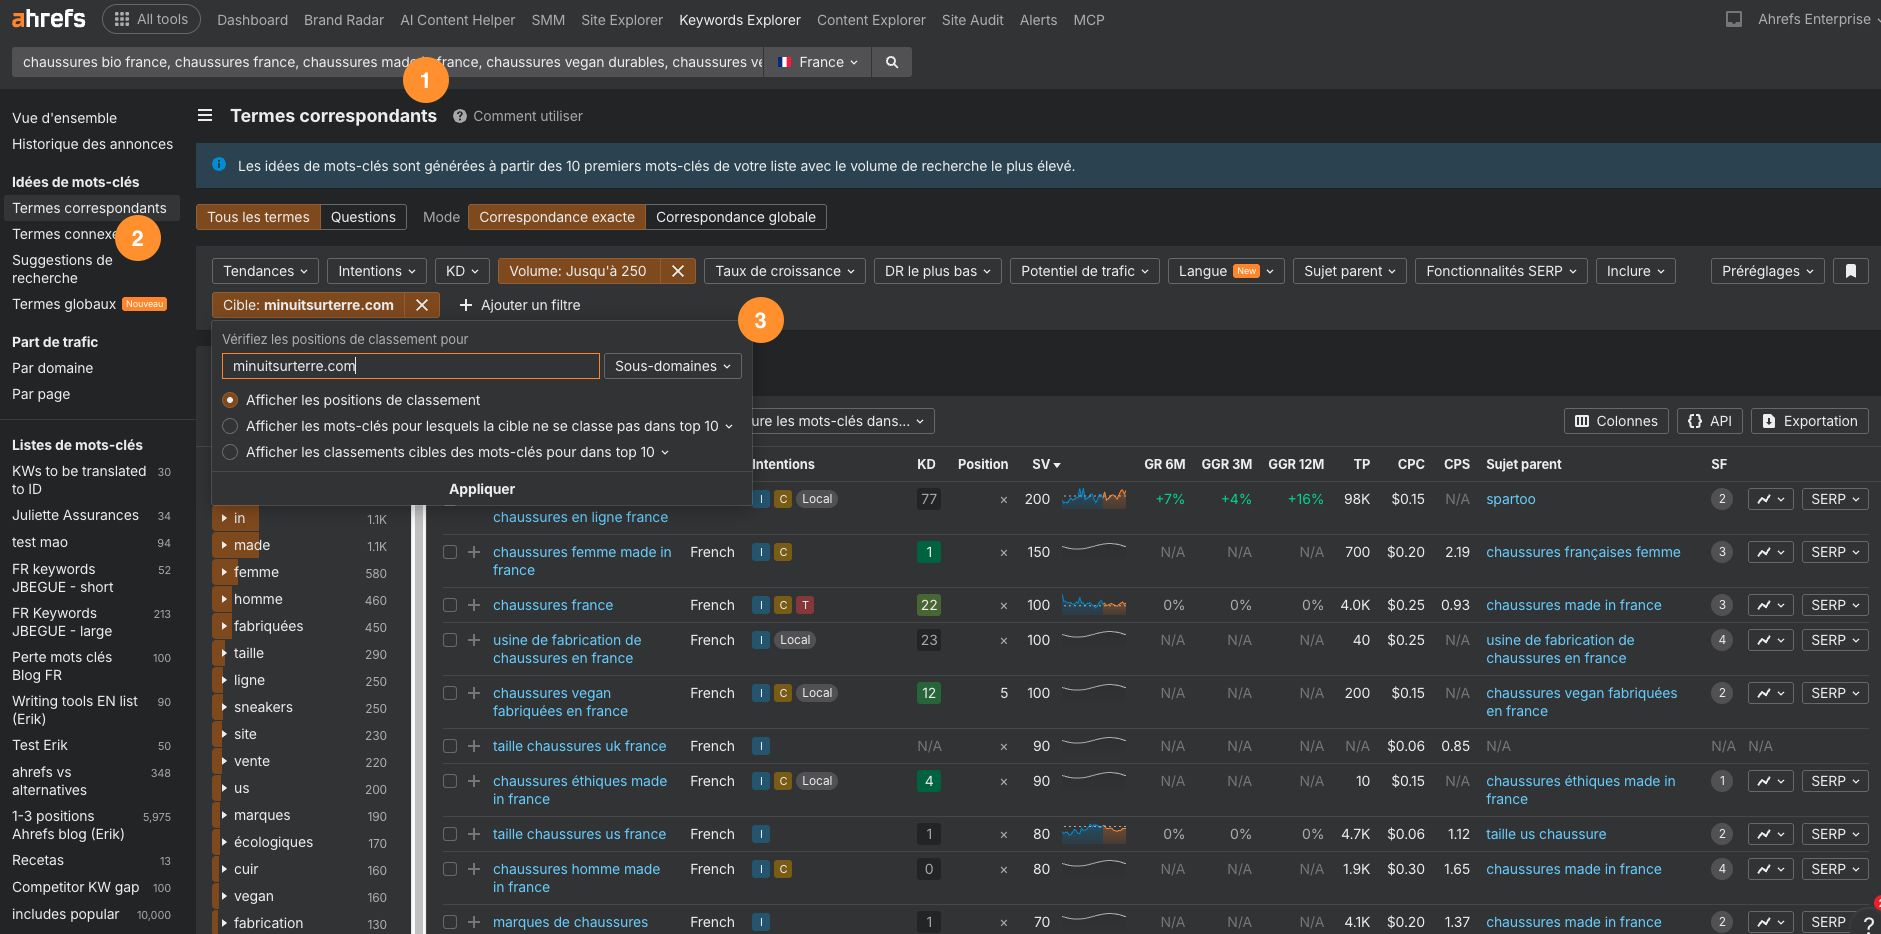
Task: Click the search magnifier icon button
Action: coord(891,62)
